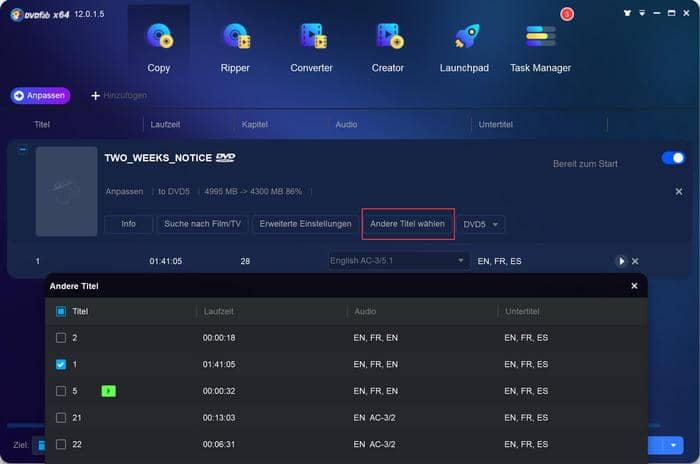Toggle the Bereit zum Start switch
Image resolution: width=700 pixels, height=464 pixels.
(673, 158)
